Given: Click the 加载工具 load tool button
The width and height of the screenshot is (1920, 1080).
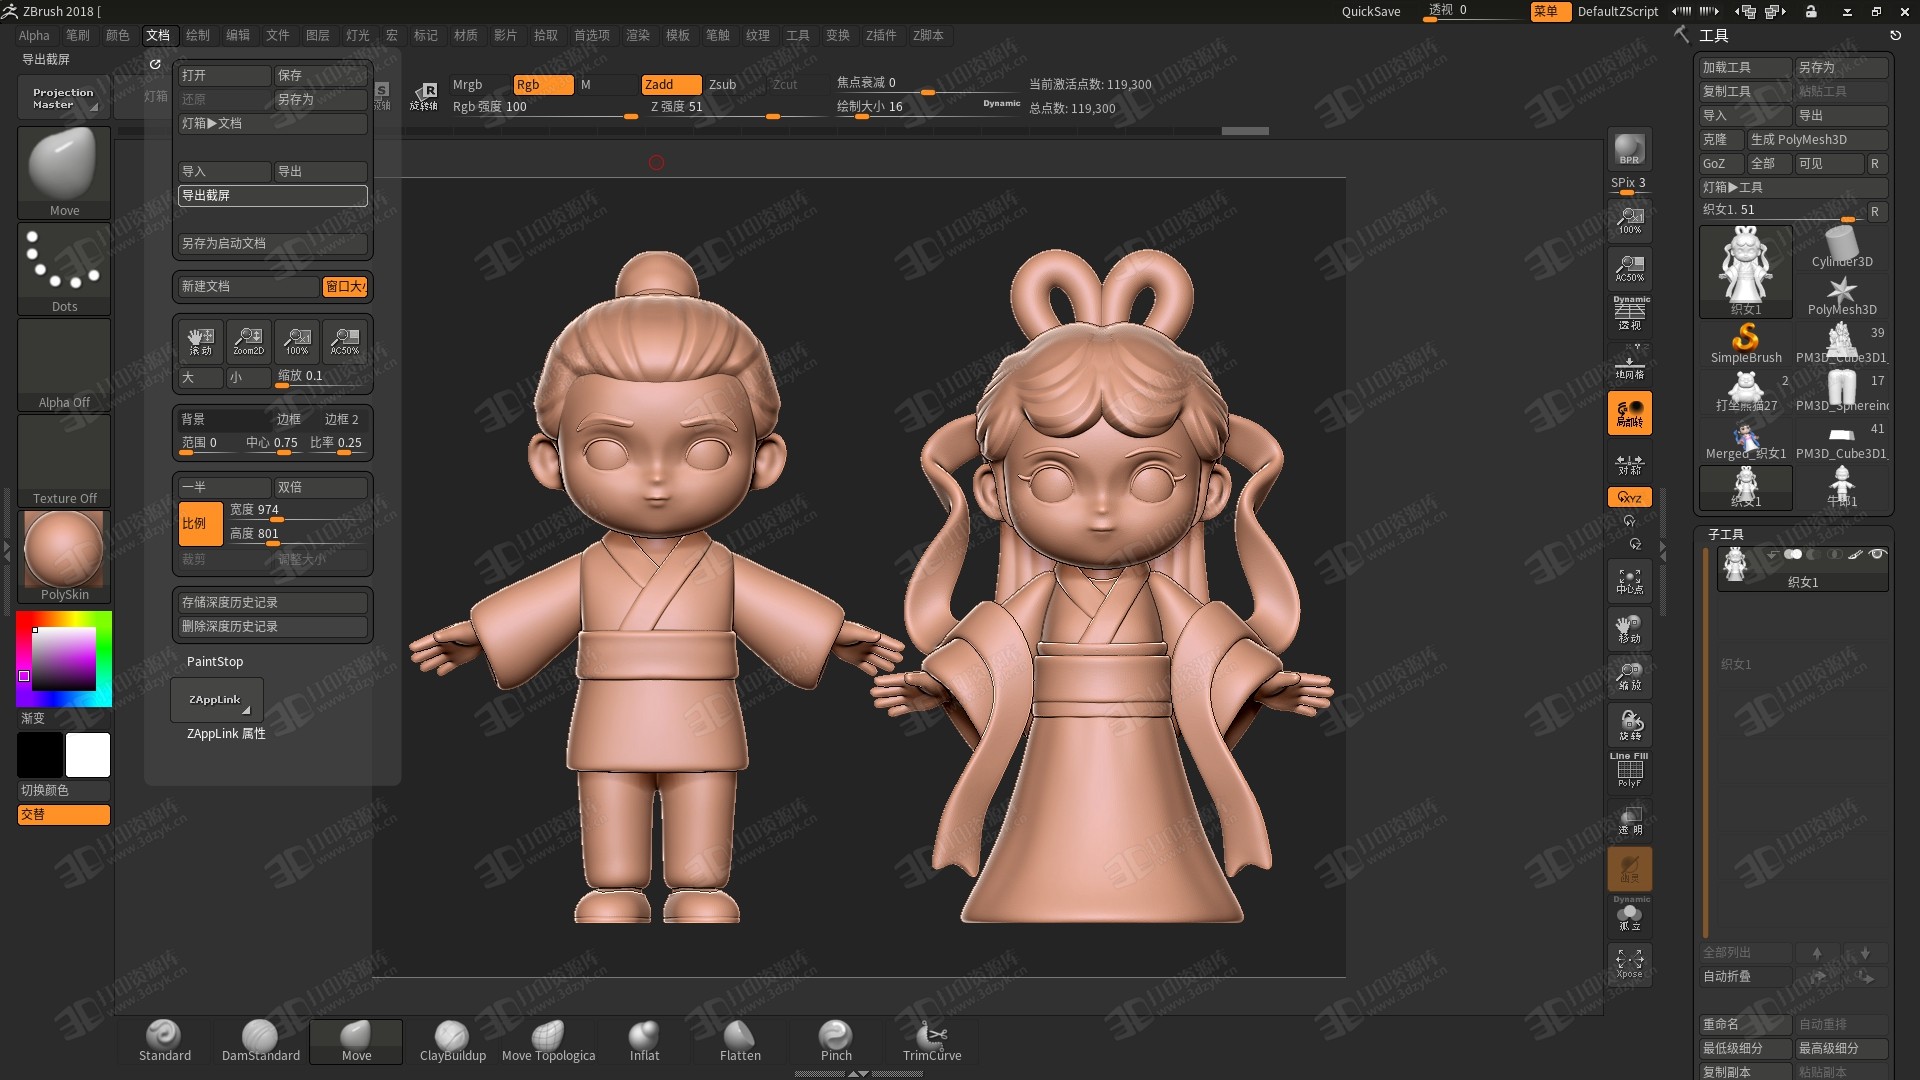Looking at the screenshot, I should pyautogui.click(x=1745, y=67).
